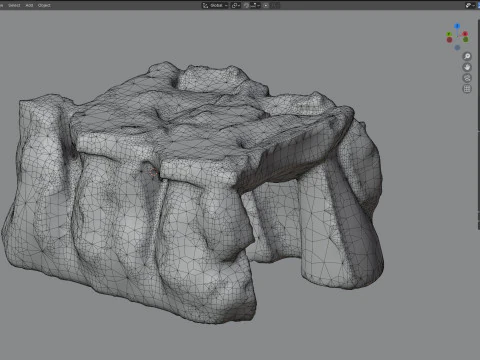This screenshot has width=480, height=360.
Task: Open the Add menu
Action: 29,5
